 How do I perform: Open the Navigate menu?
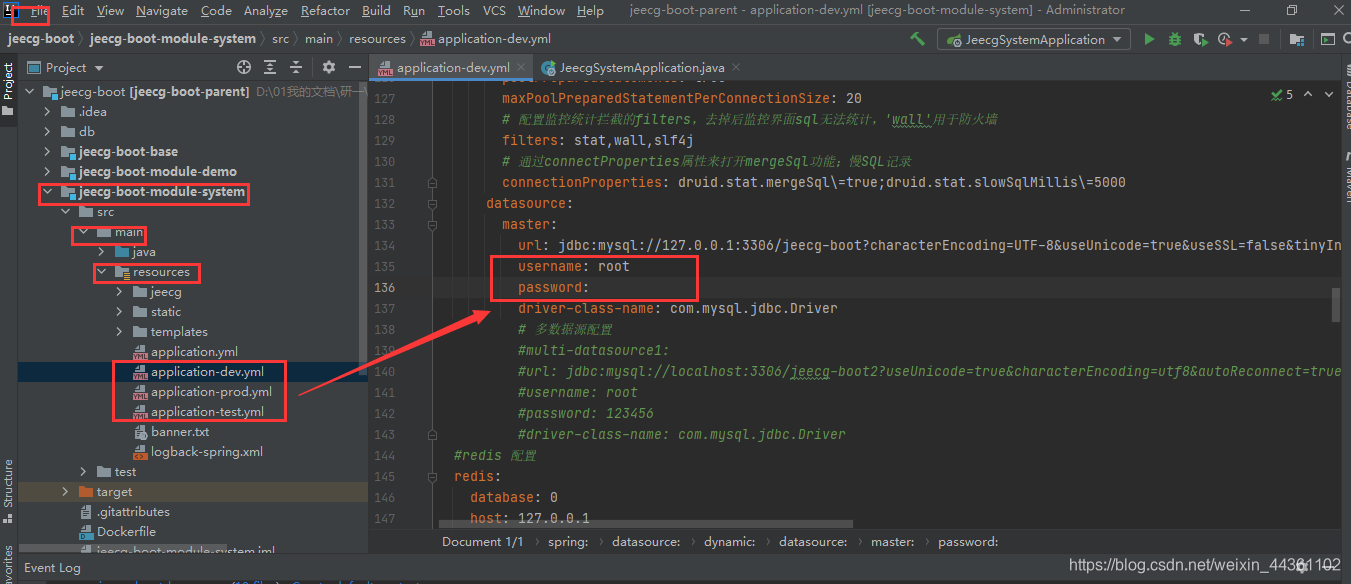(x=162, y=10)
